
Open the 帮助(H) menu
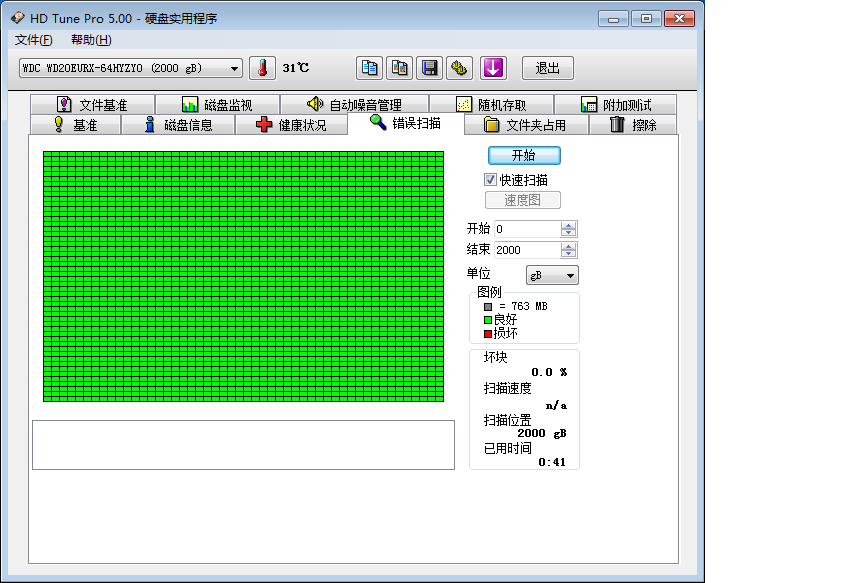(x=91, y=40)
